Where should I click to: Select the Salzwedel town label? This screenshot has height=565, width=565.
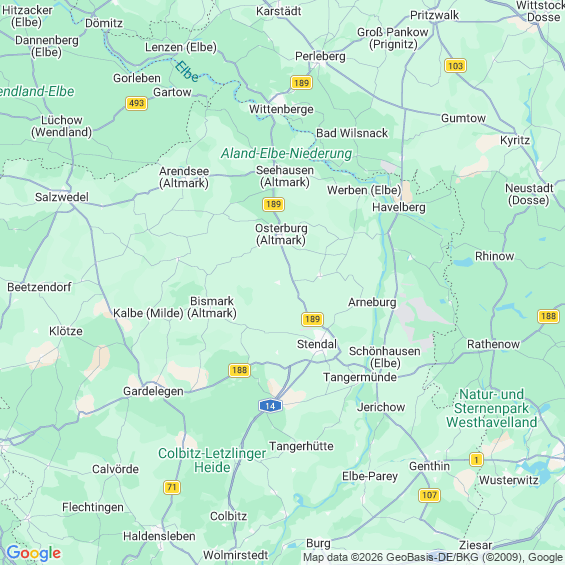point(62,197)
